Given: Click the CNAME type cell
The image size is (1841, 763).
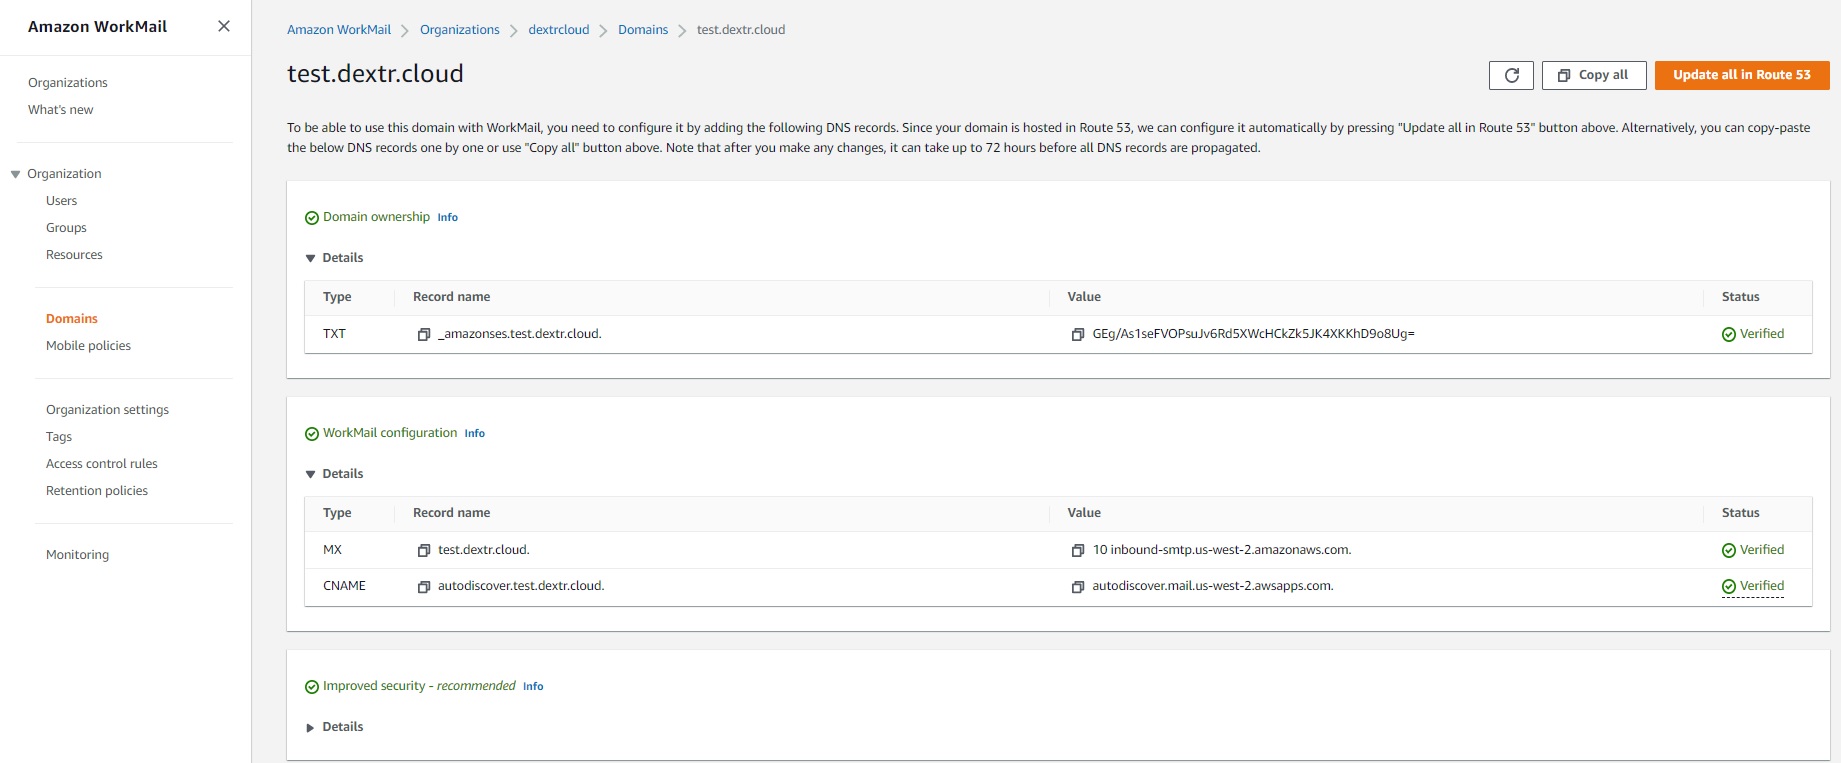Looking at the screenshot, I should 344,586.
